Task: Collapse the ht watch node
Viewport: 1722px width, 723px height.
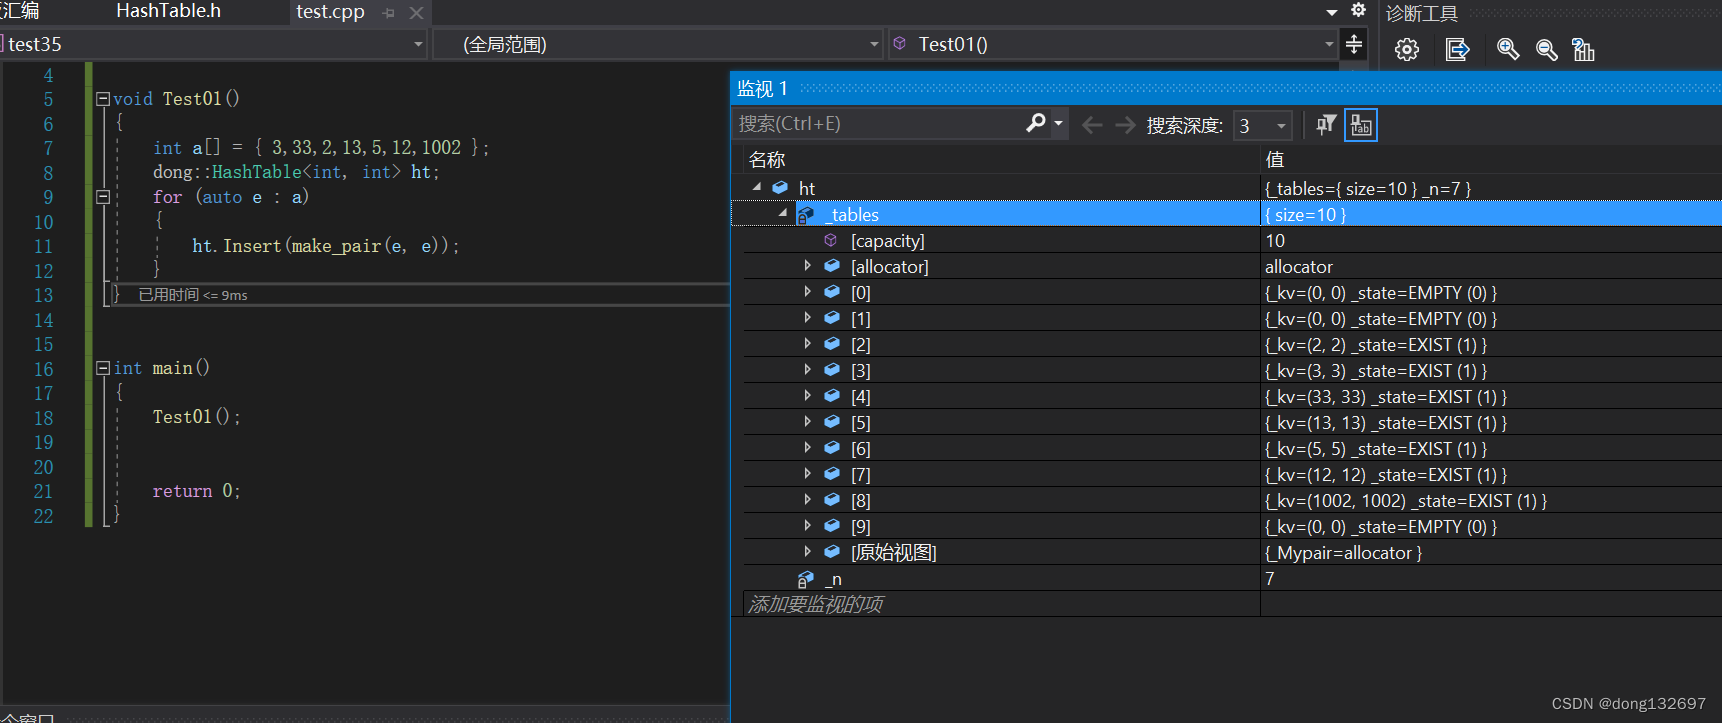Action: (x=757, y=187)
